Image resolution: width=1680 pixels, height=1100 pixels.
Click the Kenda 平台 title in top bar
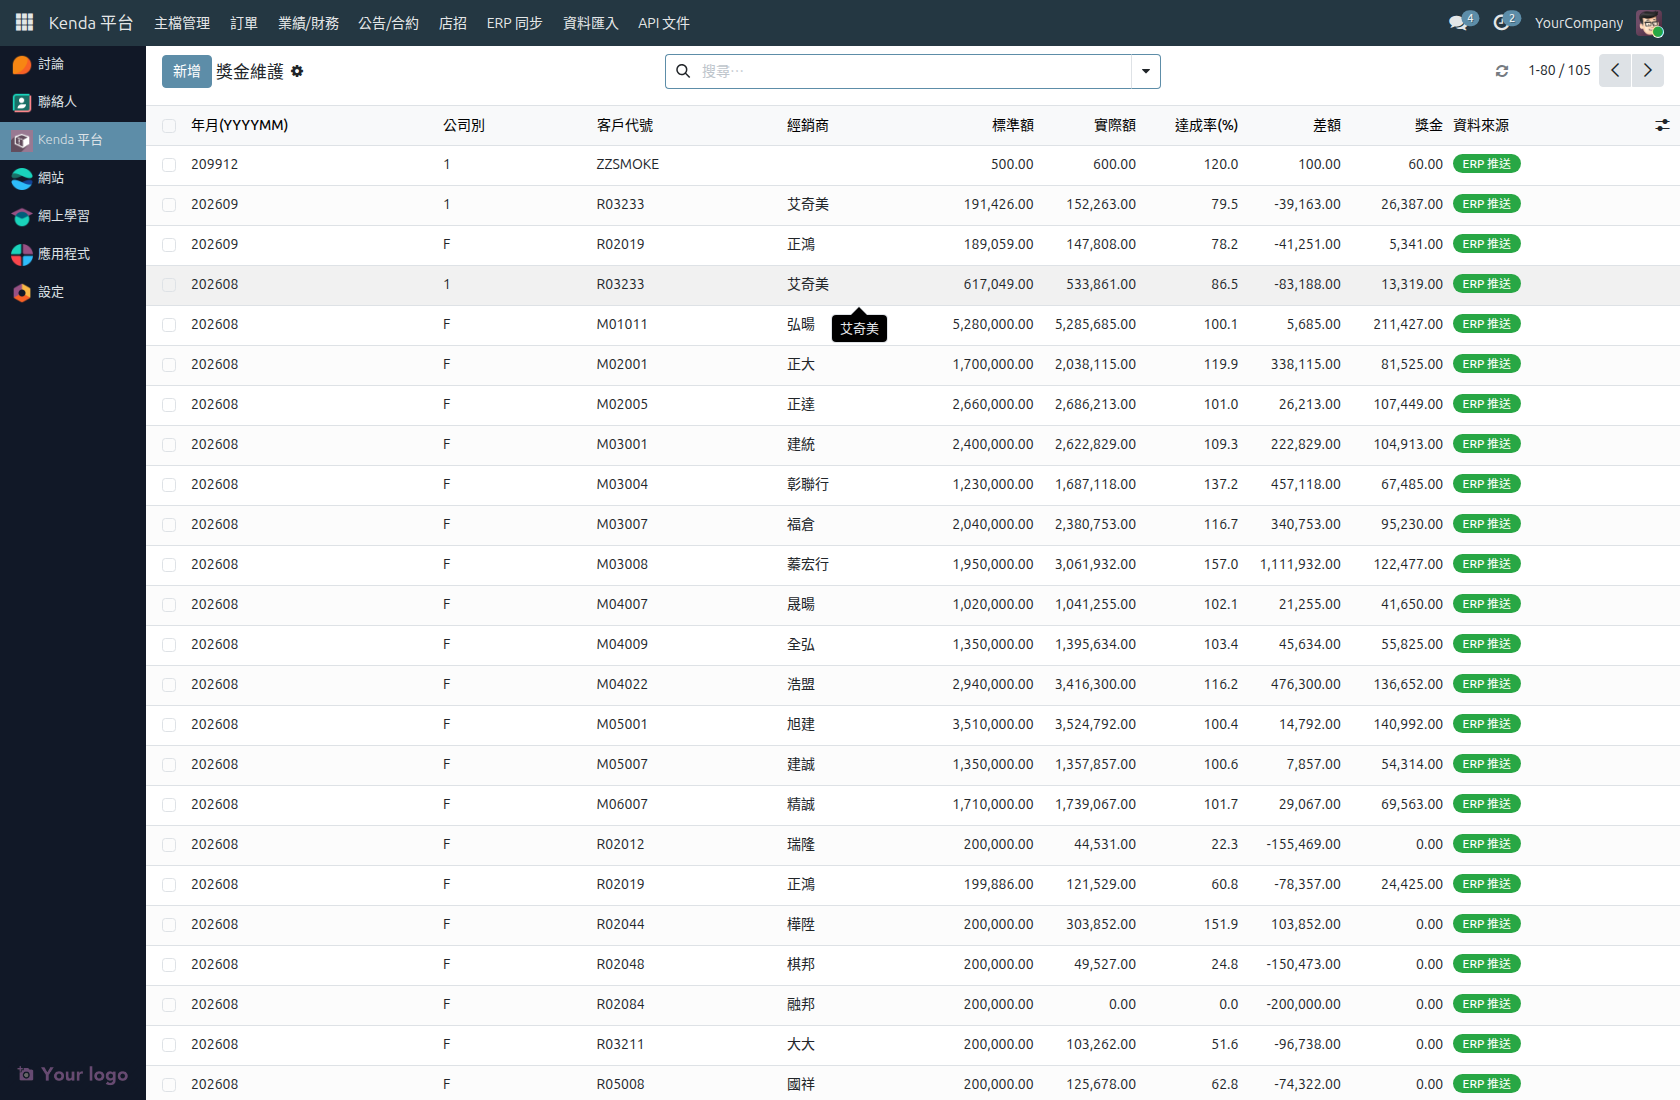click(x=91, y=23)
